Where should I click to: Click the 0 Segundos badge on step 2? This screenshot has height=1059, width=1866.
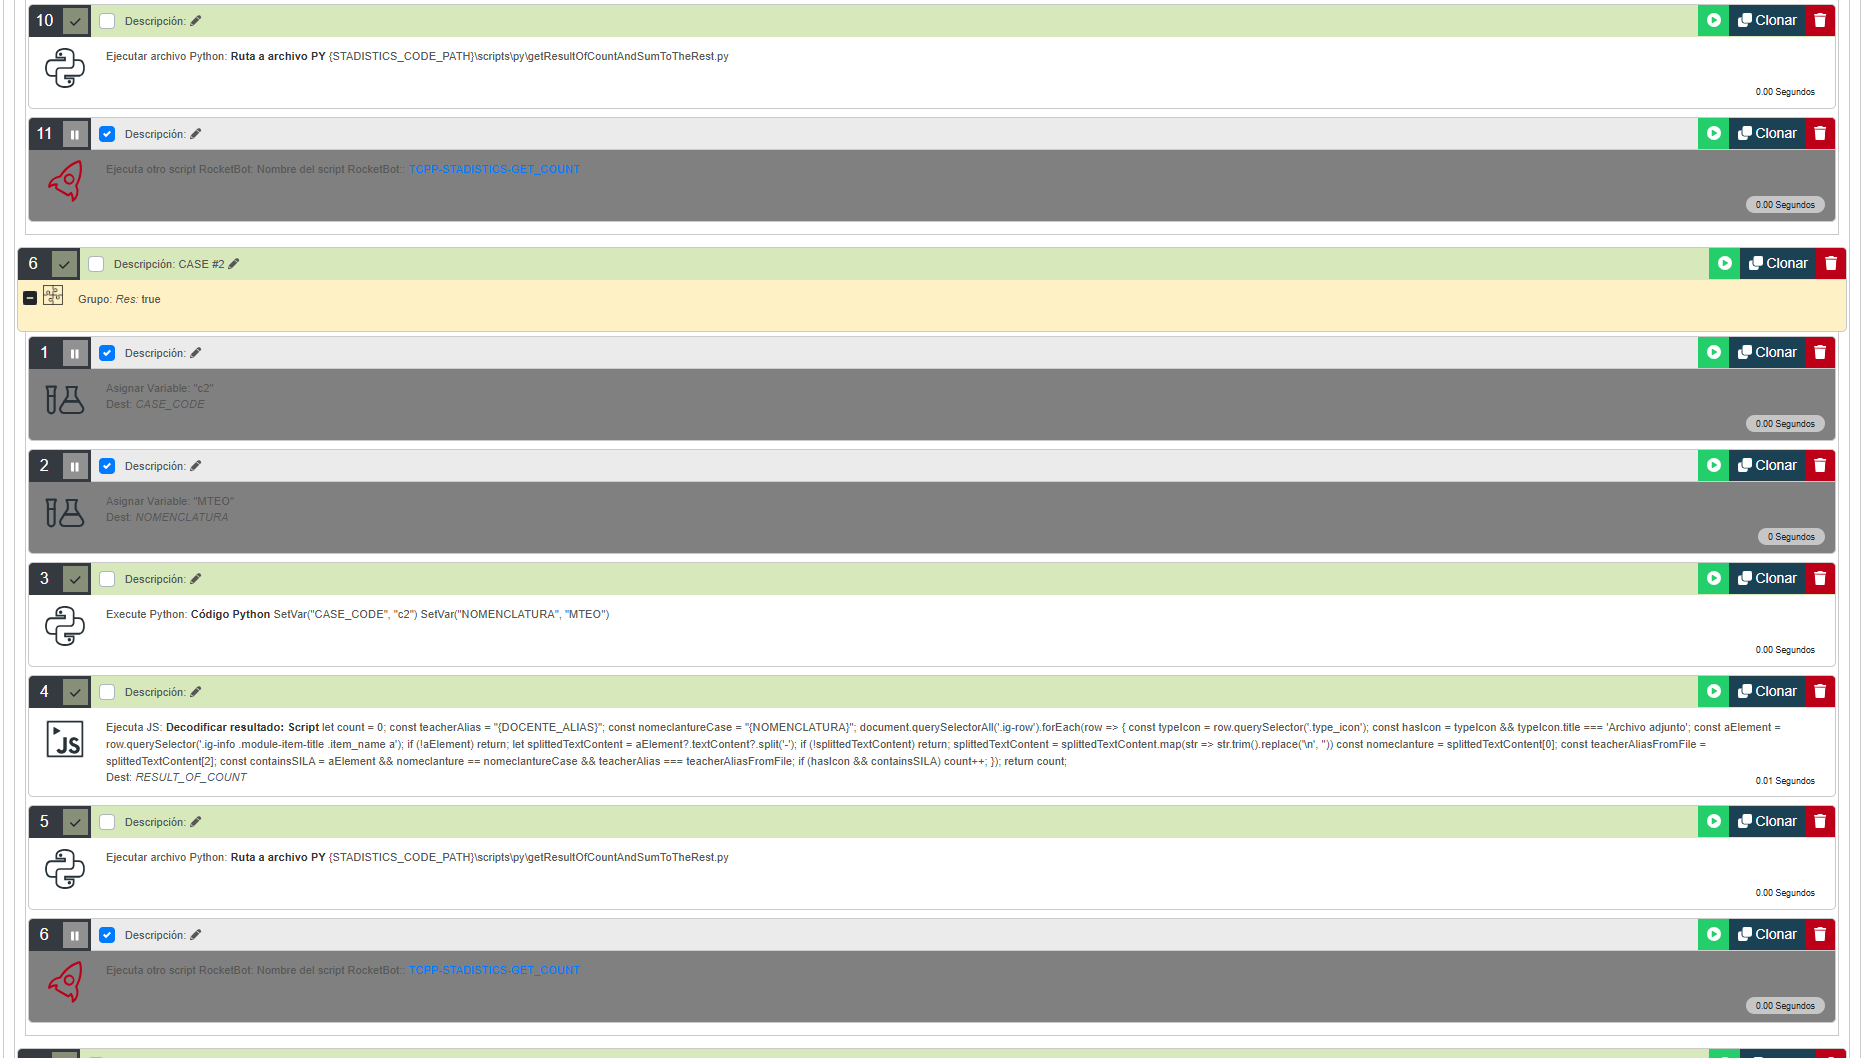point(1790,537)
